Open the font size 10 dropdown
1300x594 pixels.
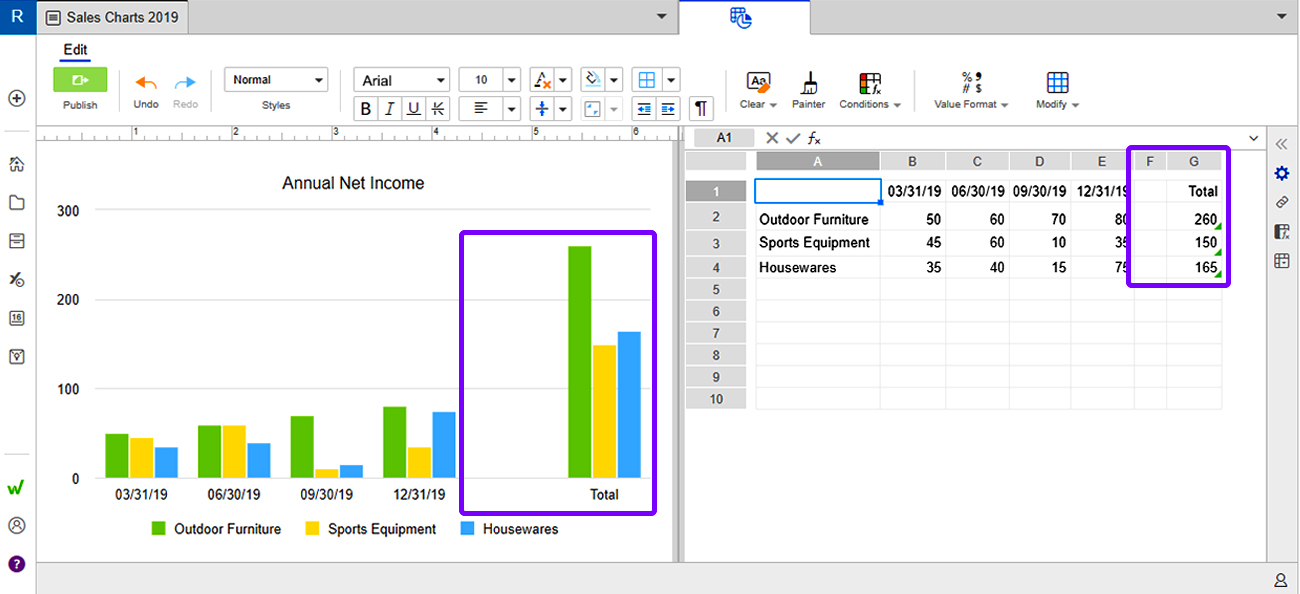click(x=490, y=80)
